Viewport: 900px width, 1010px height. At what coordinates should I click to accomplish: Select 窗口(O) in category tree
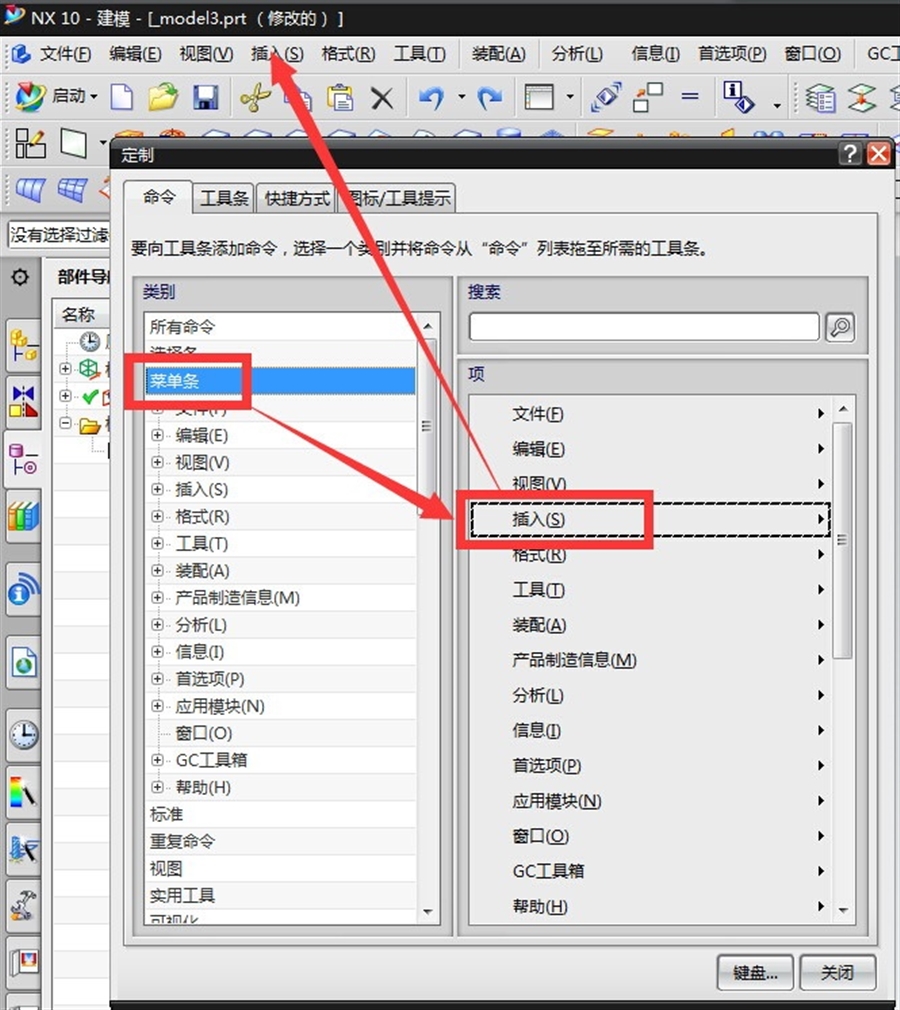204,733
